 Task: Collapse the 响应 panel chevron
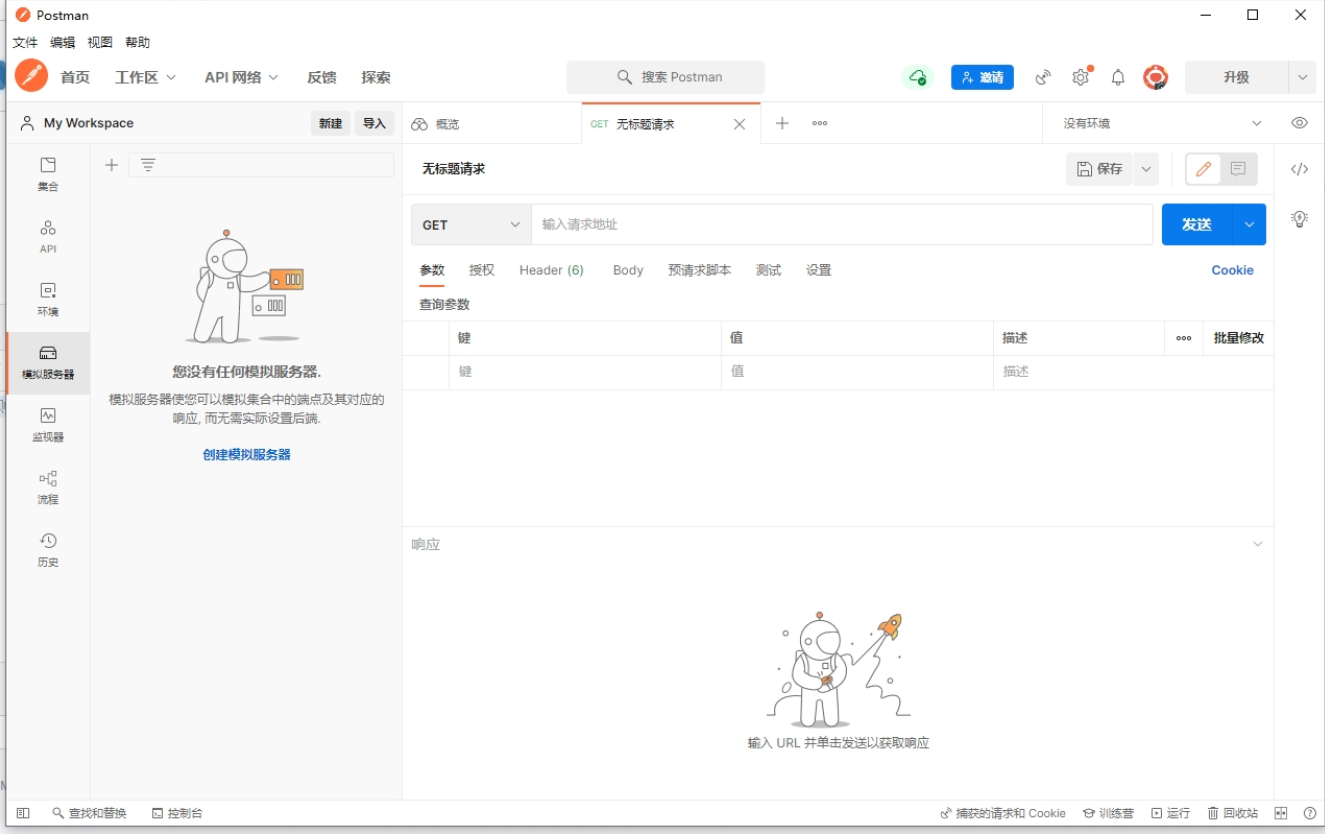(1257, 544)
